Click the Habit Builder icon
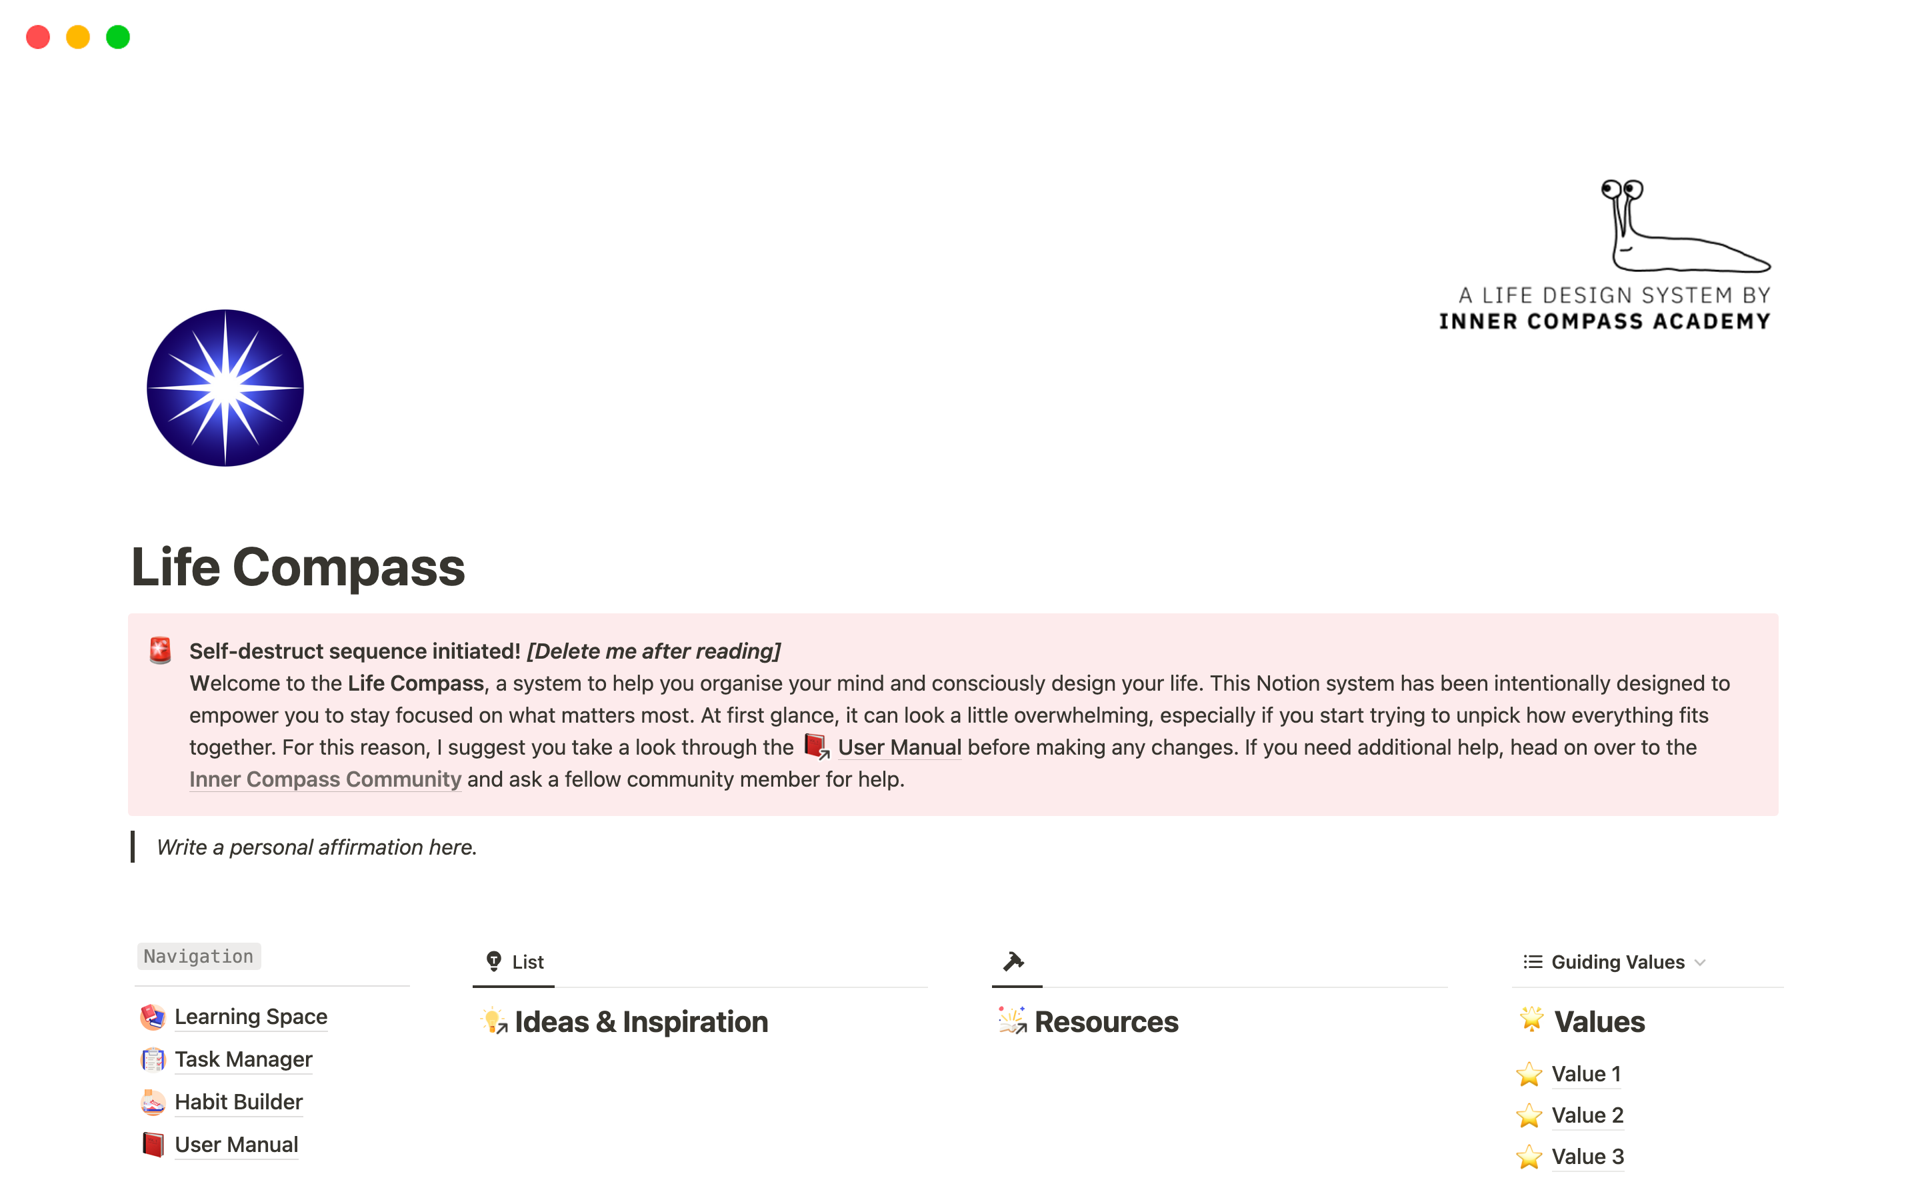 [x=153, y=1100]
